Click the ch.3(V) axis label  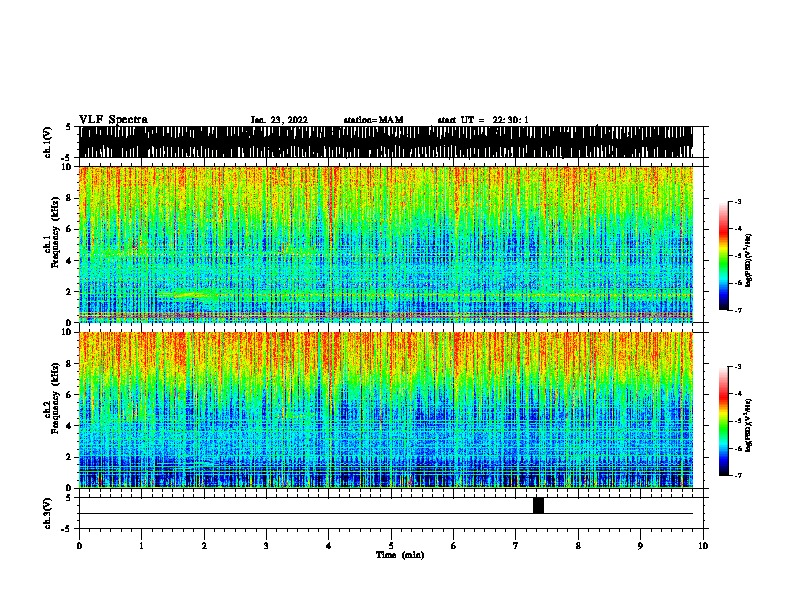point(48,513)
